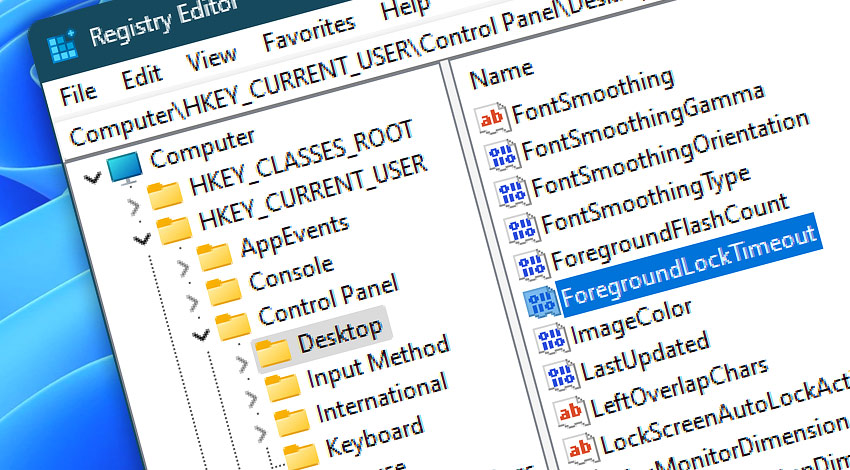Select the Keyboard key label

(374, 438)
